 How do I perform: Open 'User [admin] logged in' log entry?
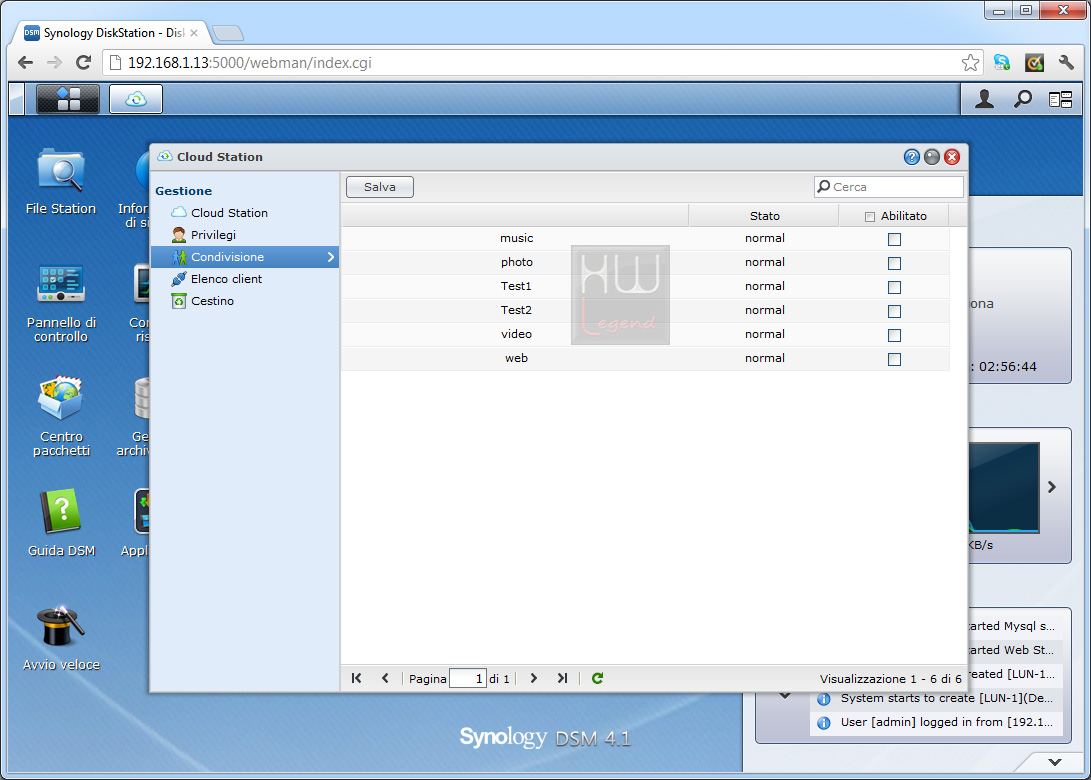point(937,722)
